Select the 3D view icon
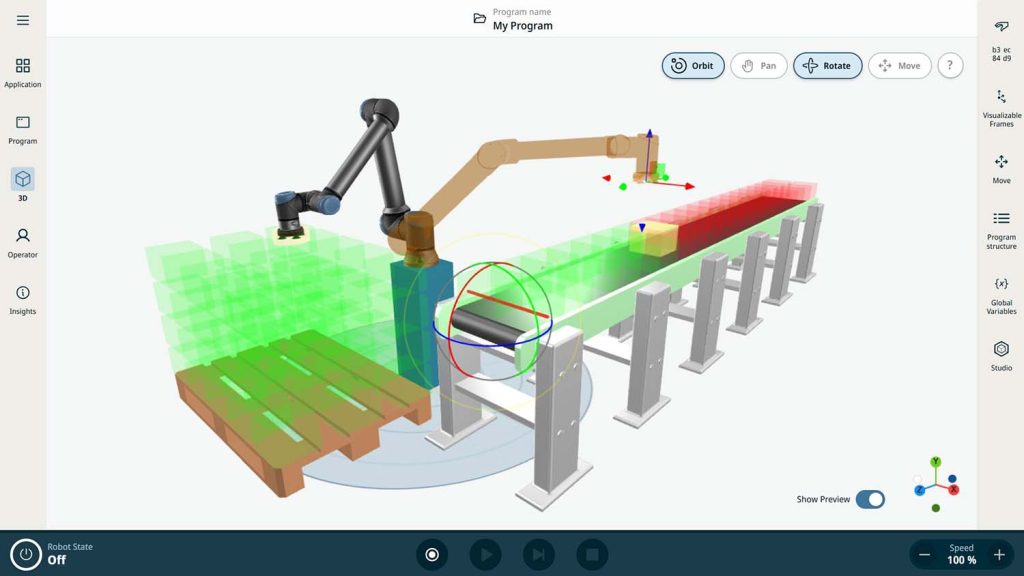The height and width of the screenshot is (576, 1024). pyautogui.click(x=22, y=185)
